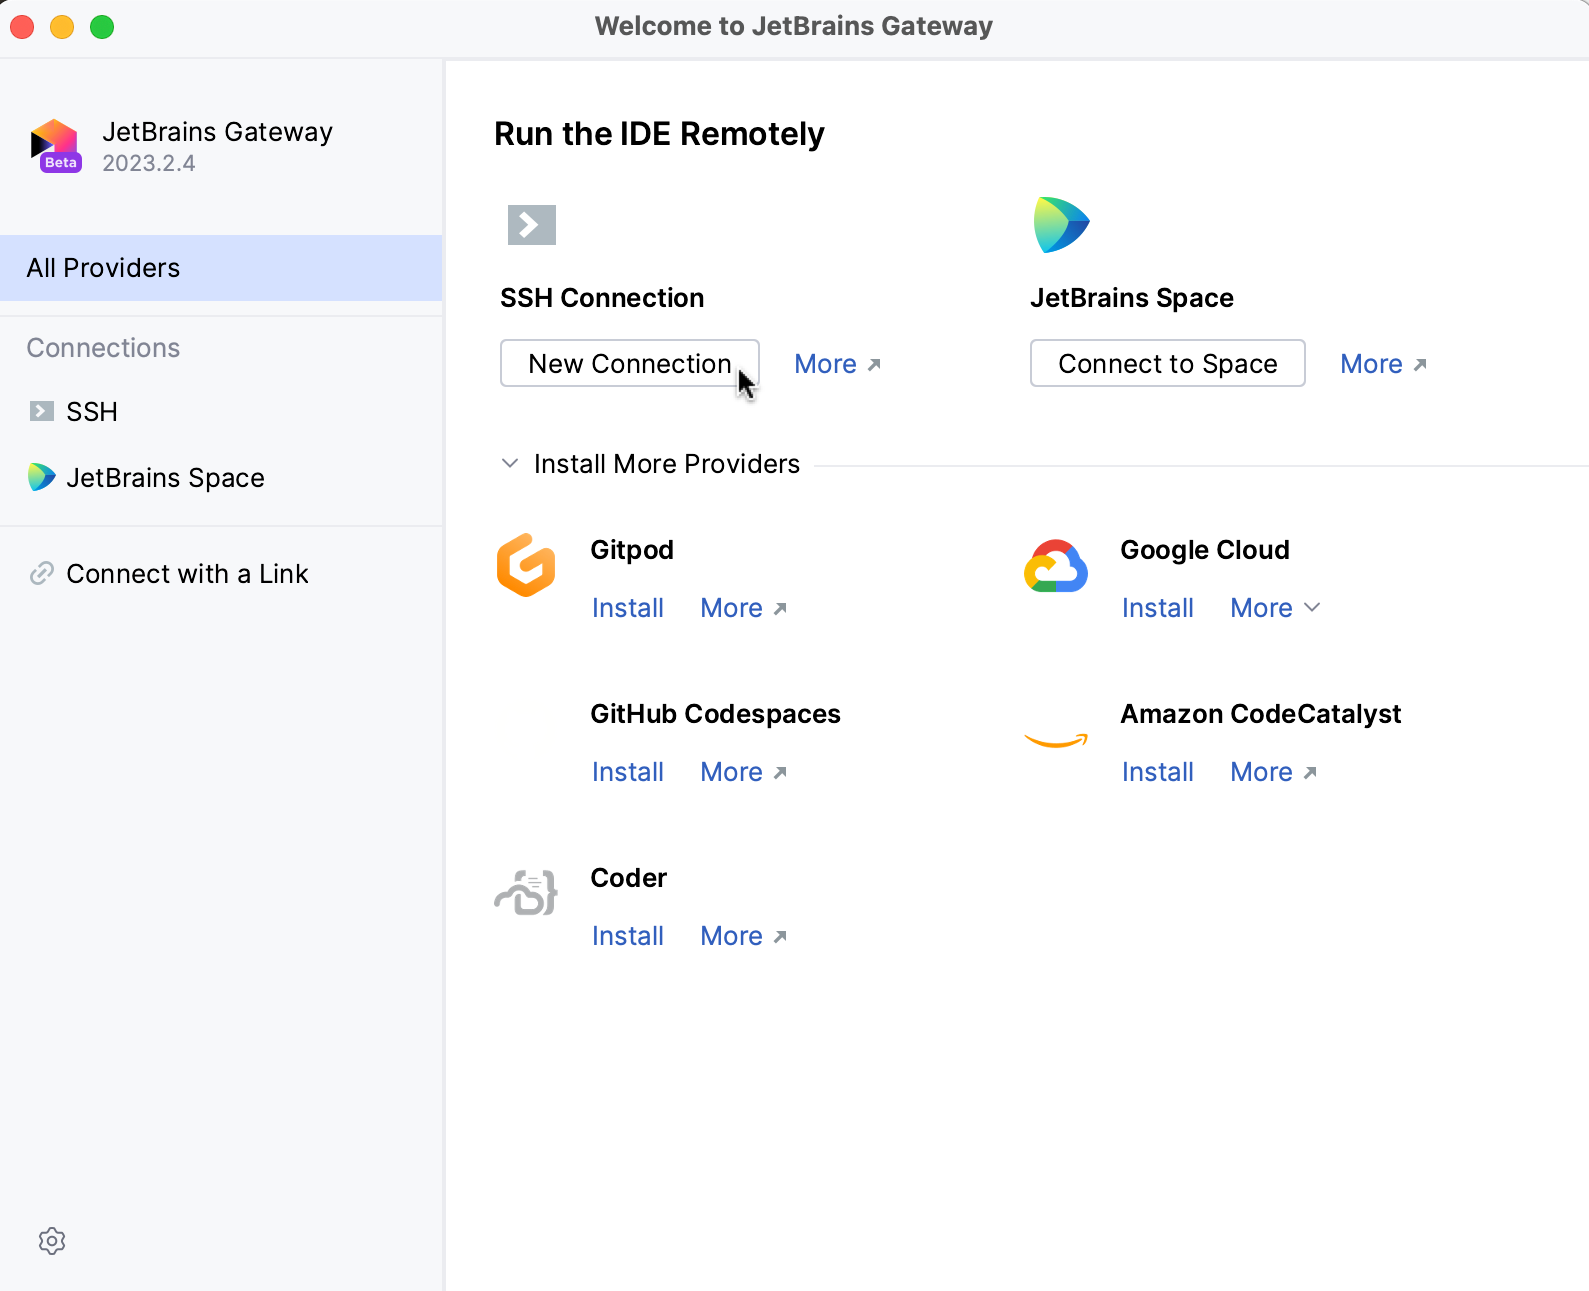Collapse the Install More Providers section
This screenshot has height=1291, width=1589.
(x=510, y=464)
